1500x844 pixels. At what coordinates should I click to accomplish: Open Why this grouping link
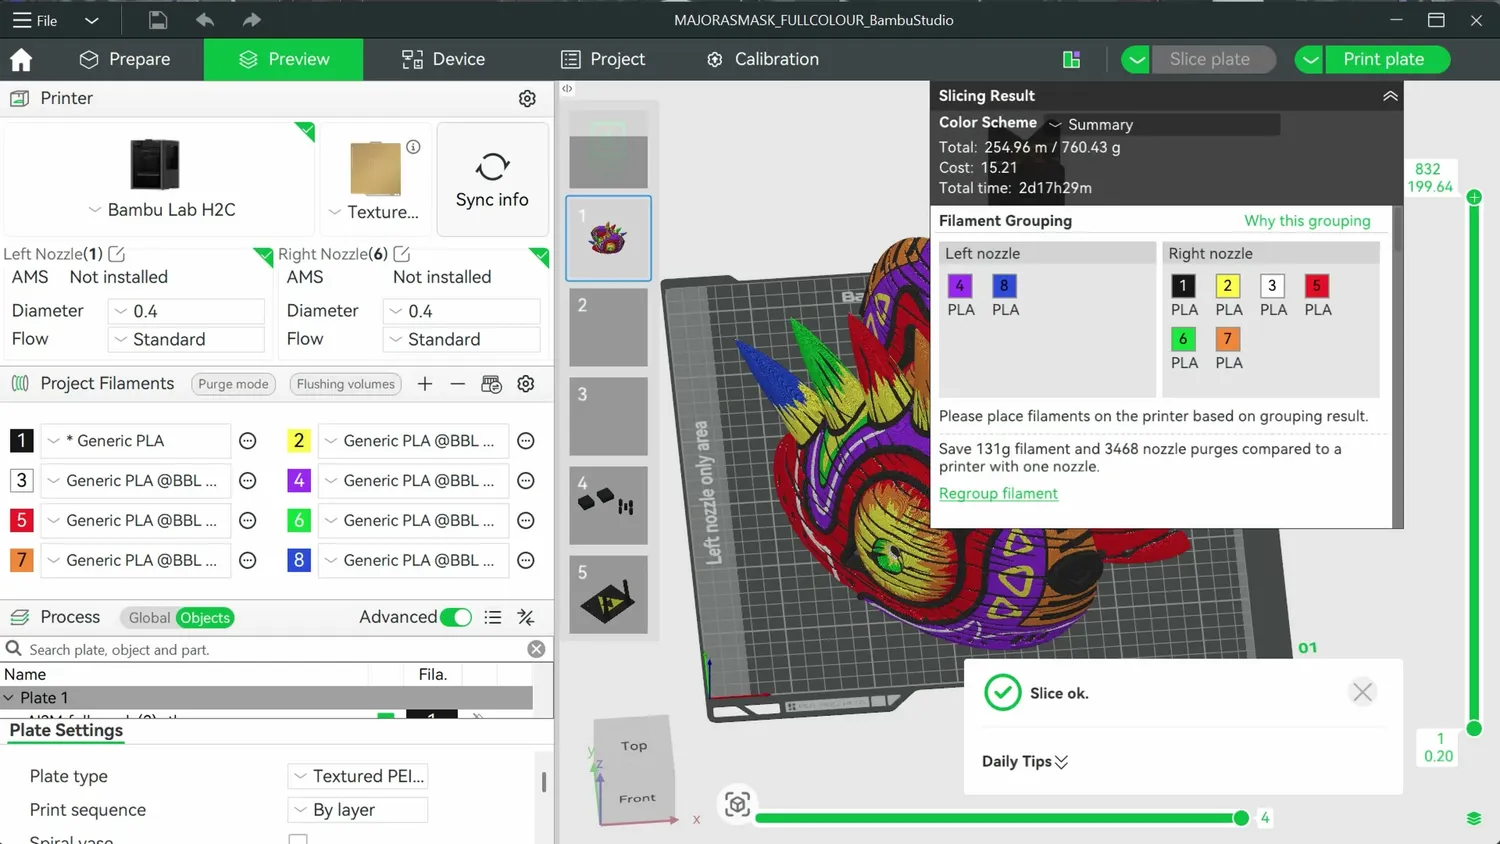[1307, 221]
